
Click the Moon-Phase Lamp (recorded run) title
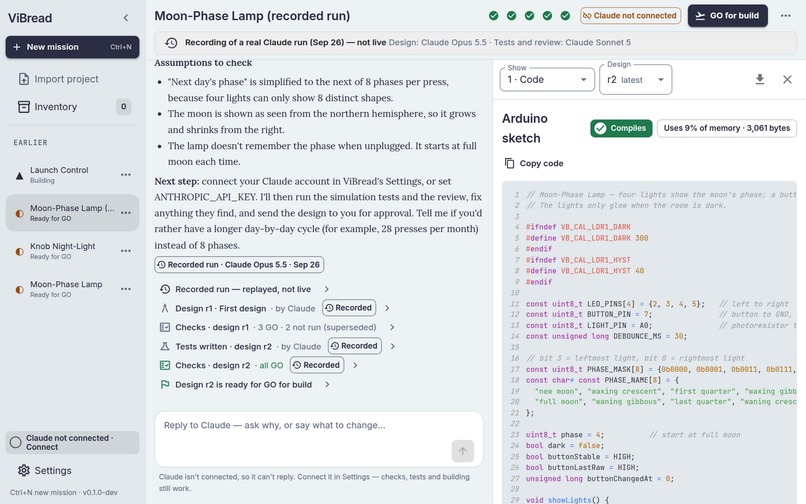[252, 16]
